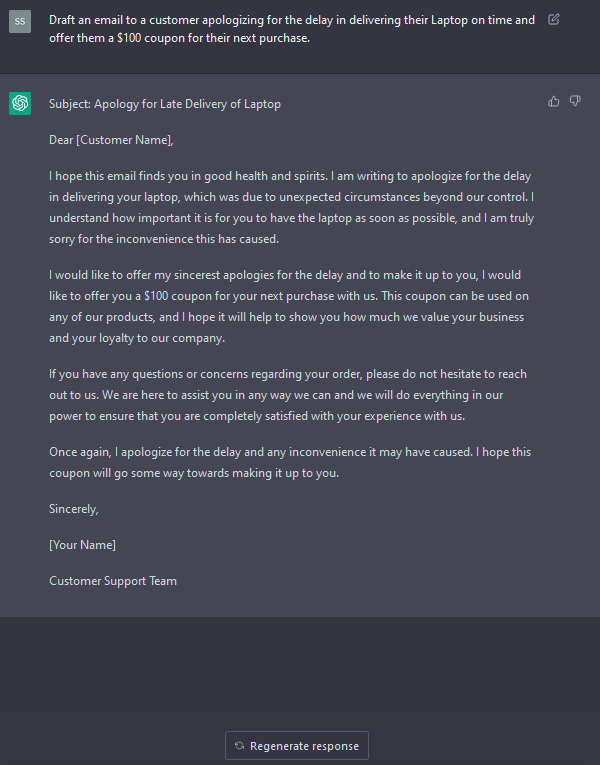600x765 pixels.
Task: Click the paragraph beginning 'I would like to offer'
Action: (x=289, y=306)
